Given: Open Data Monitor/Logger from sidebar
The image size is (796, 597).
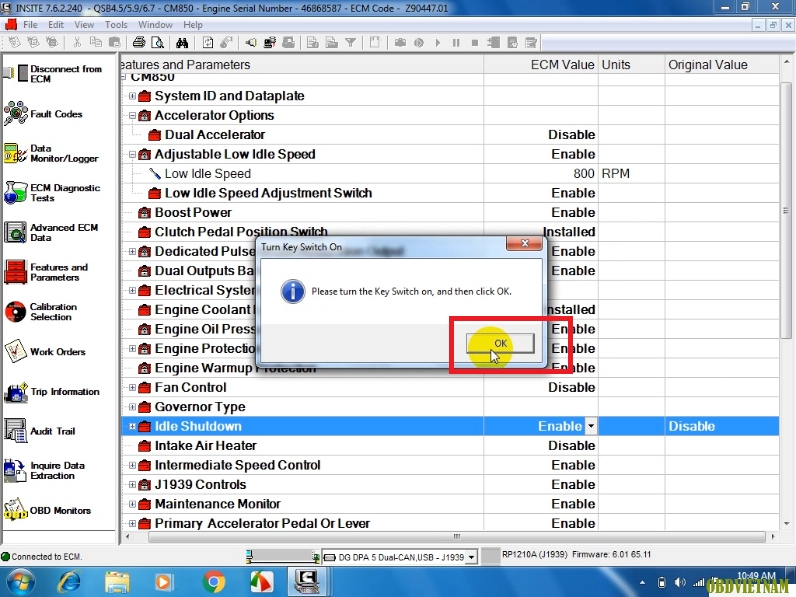Looking at the screenshot, I should click(x=16, y=154).
